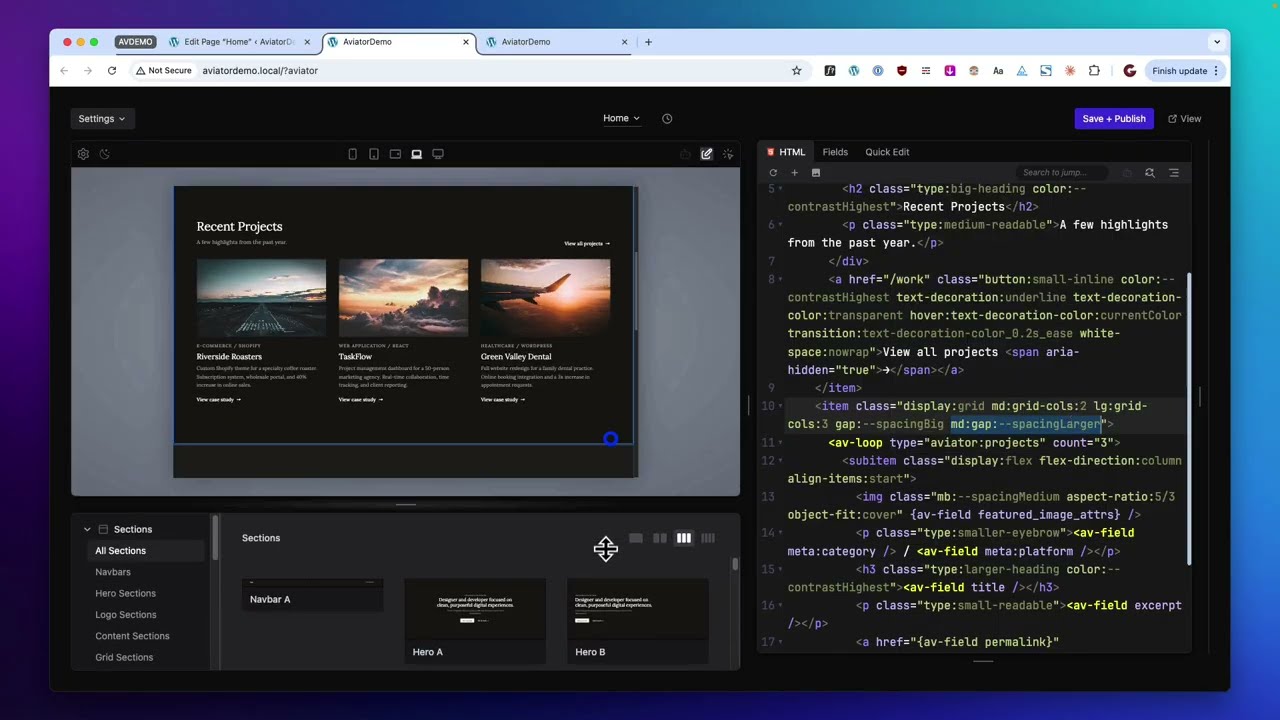This screenshot has width=1280, height=720.
Task: Click the editor refresh icon
Action: (773, 173)
